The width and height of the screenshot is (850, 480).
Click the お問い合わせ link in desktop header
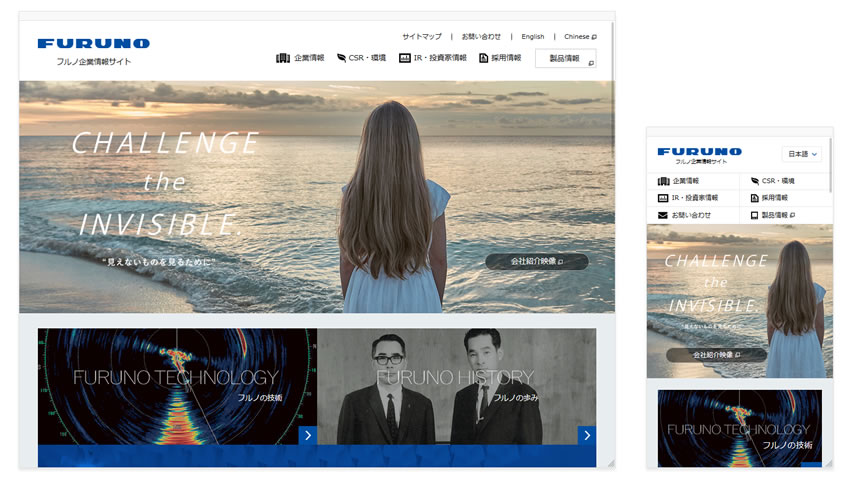481,37
